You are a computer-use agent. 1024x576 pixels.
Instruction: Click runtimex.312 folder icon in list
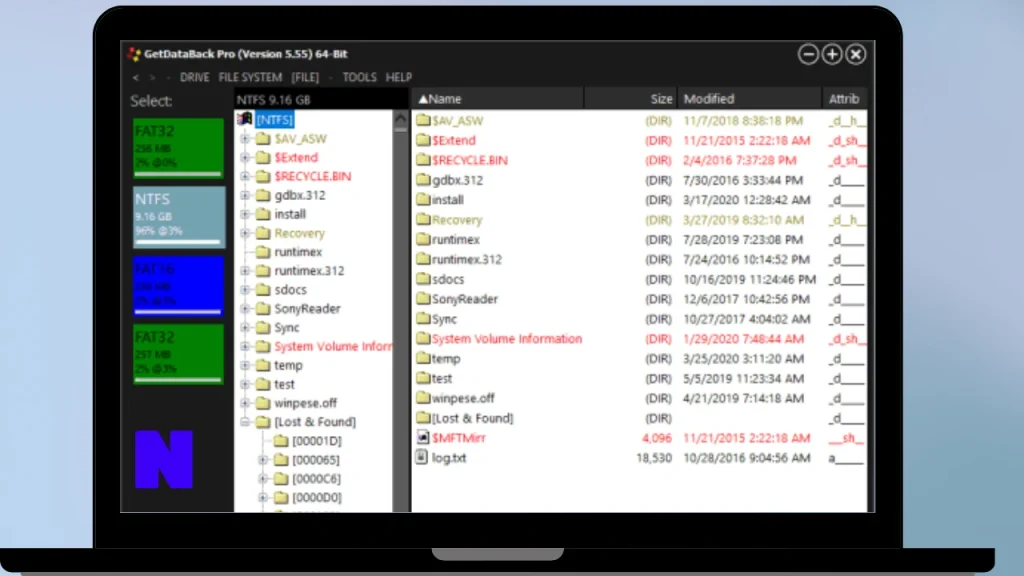[x=423, y=259]
